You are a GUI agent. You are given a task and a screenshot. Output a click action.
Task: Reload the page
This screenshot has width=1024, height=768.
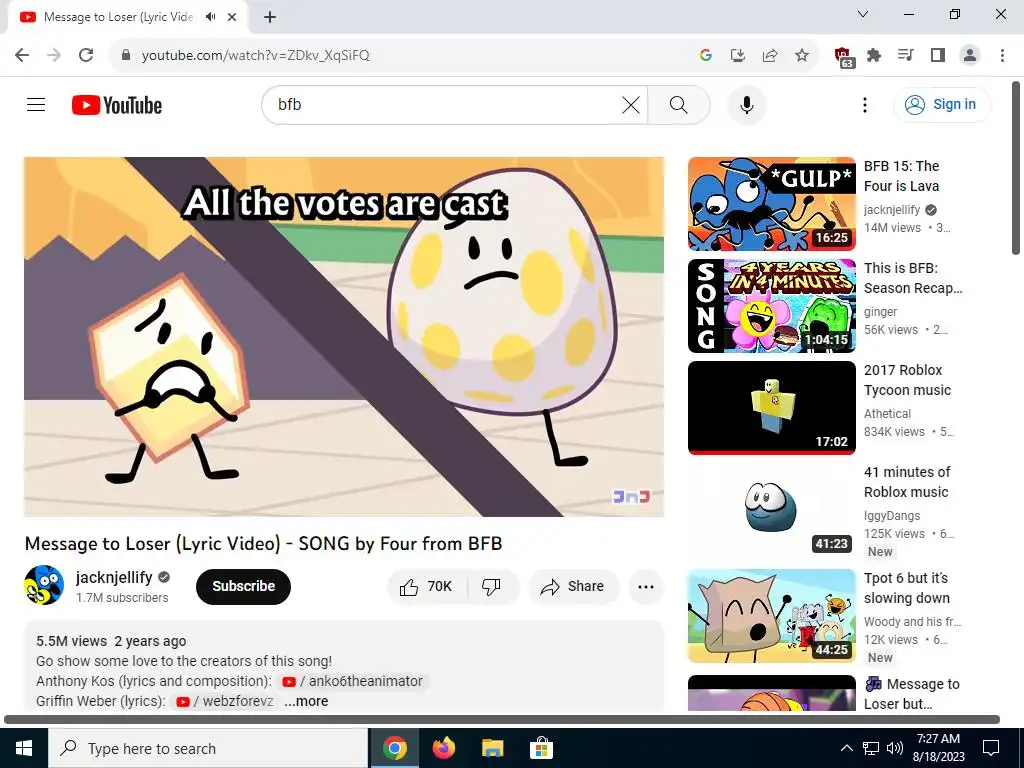pos(86,55)
